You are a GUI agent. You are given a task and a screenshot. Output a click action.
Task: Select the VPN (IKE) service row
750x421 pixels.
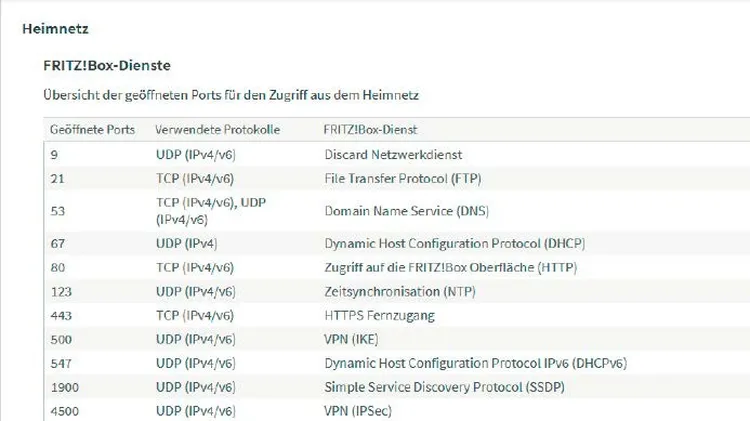(x=397, y=339)
